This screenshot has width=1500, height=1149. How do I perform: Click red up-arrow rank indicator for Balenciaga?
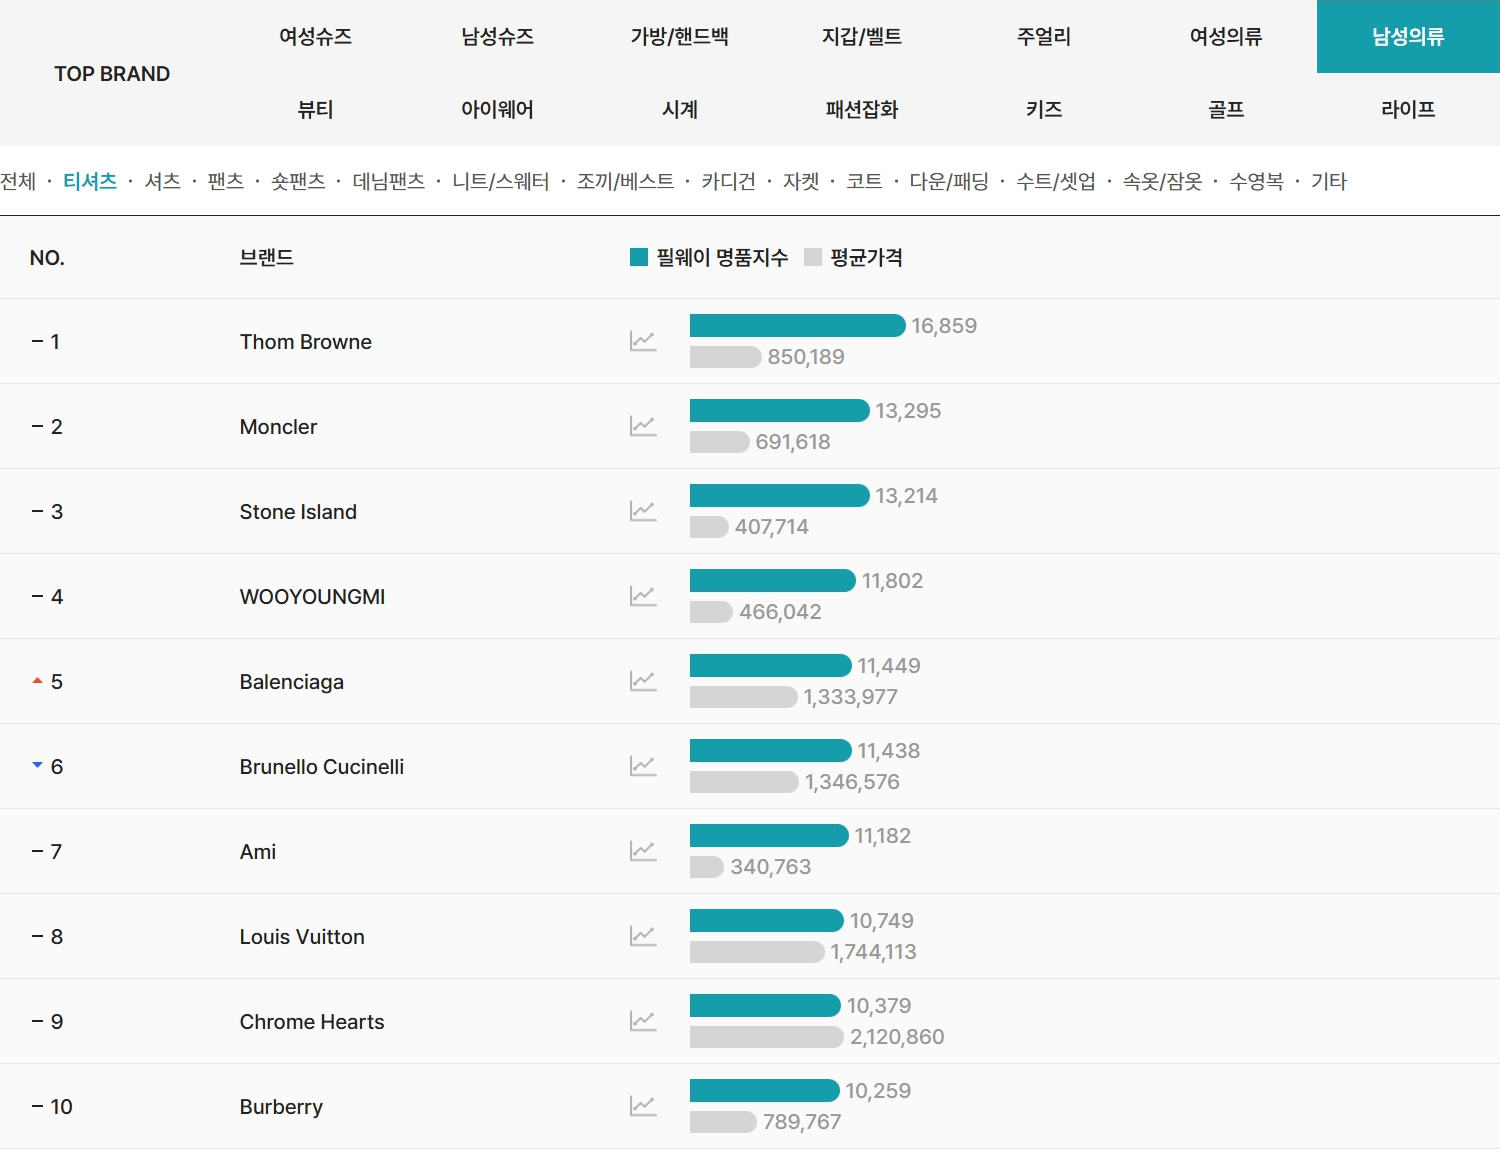click(37, 680)
